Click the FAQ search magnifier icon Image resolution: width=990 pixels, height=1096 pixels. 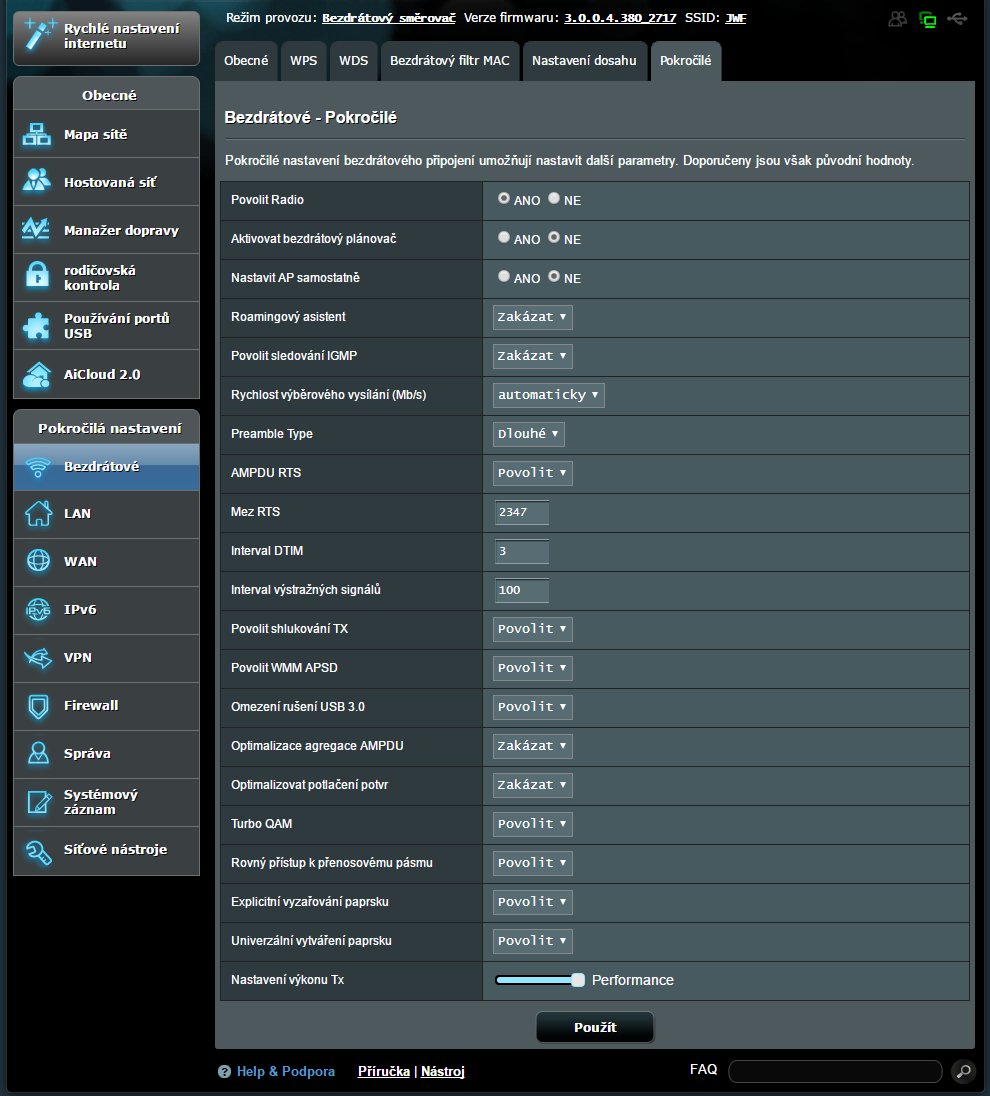click(963, 1071)
